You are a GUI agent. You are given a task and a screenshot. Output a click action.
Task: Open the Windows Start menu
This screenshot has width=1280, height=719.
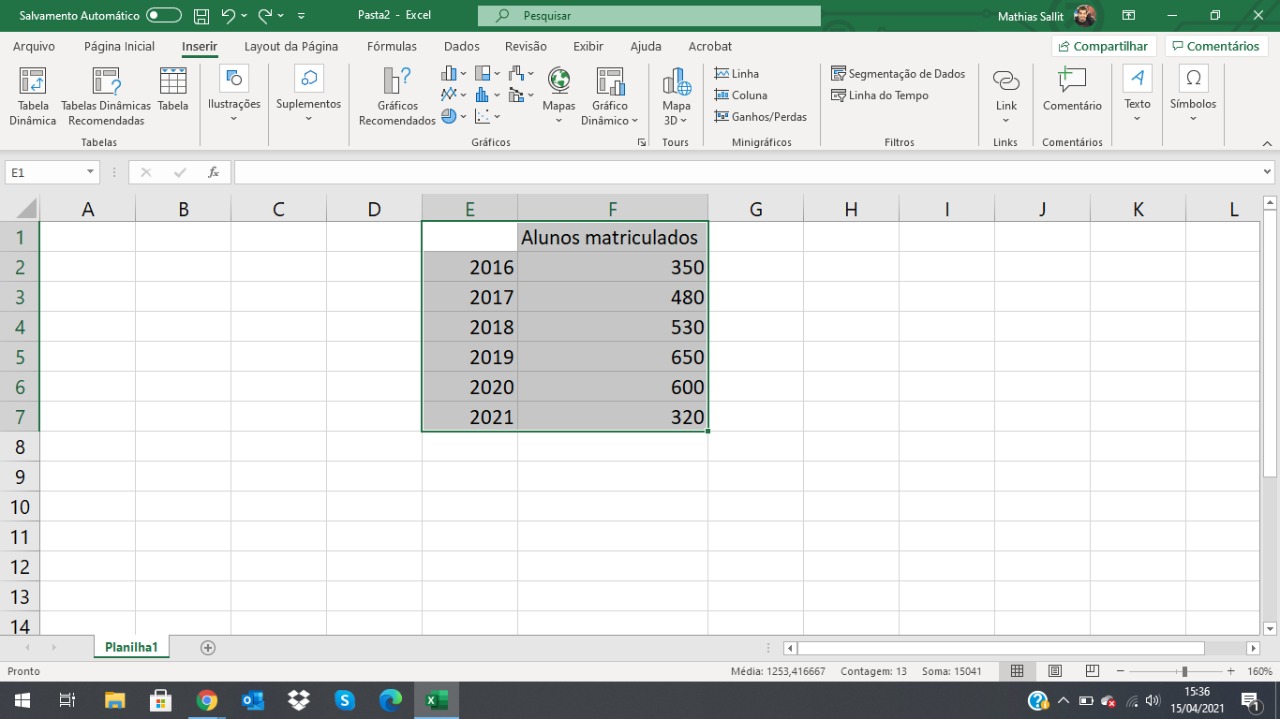21,700
